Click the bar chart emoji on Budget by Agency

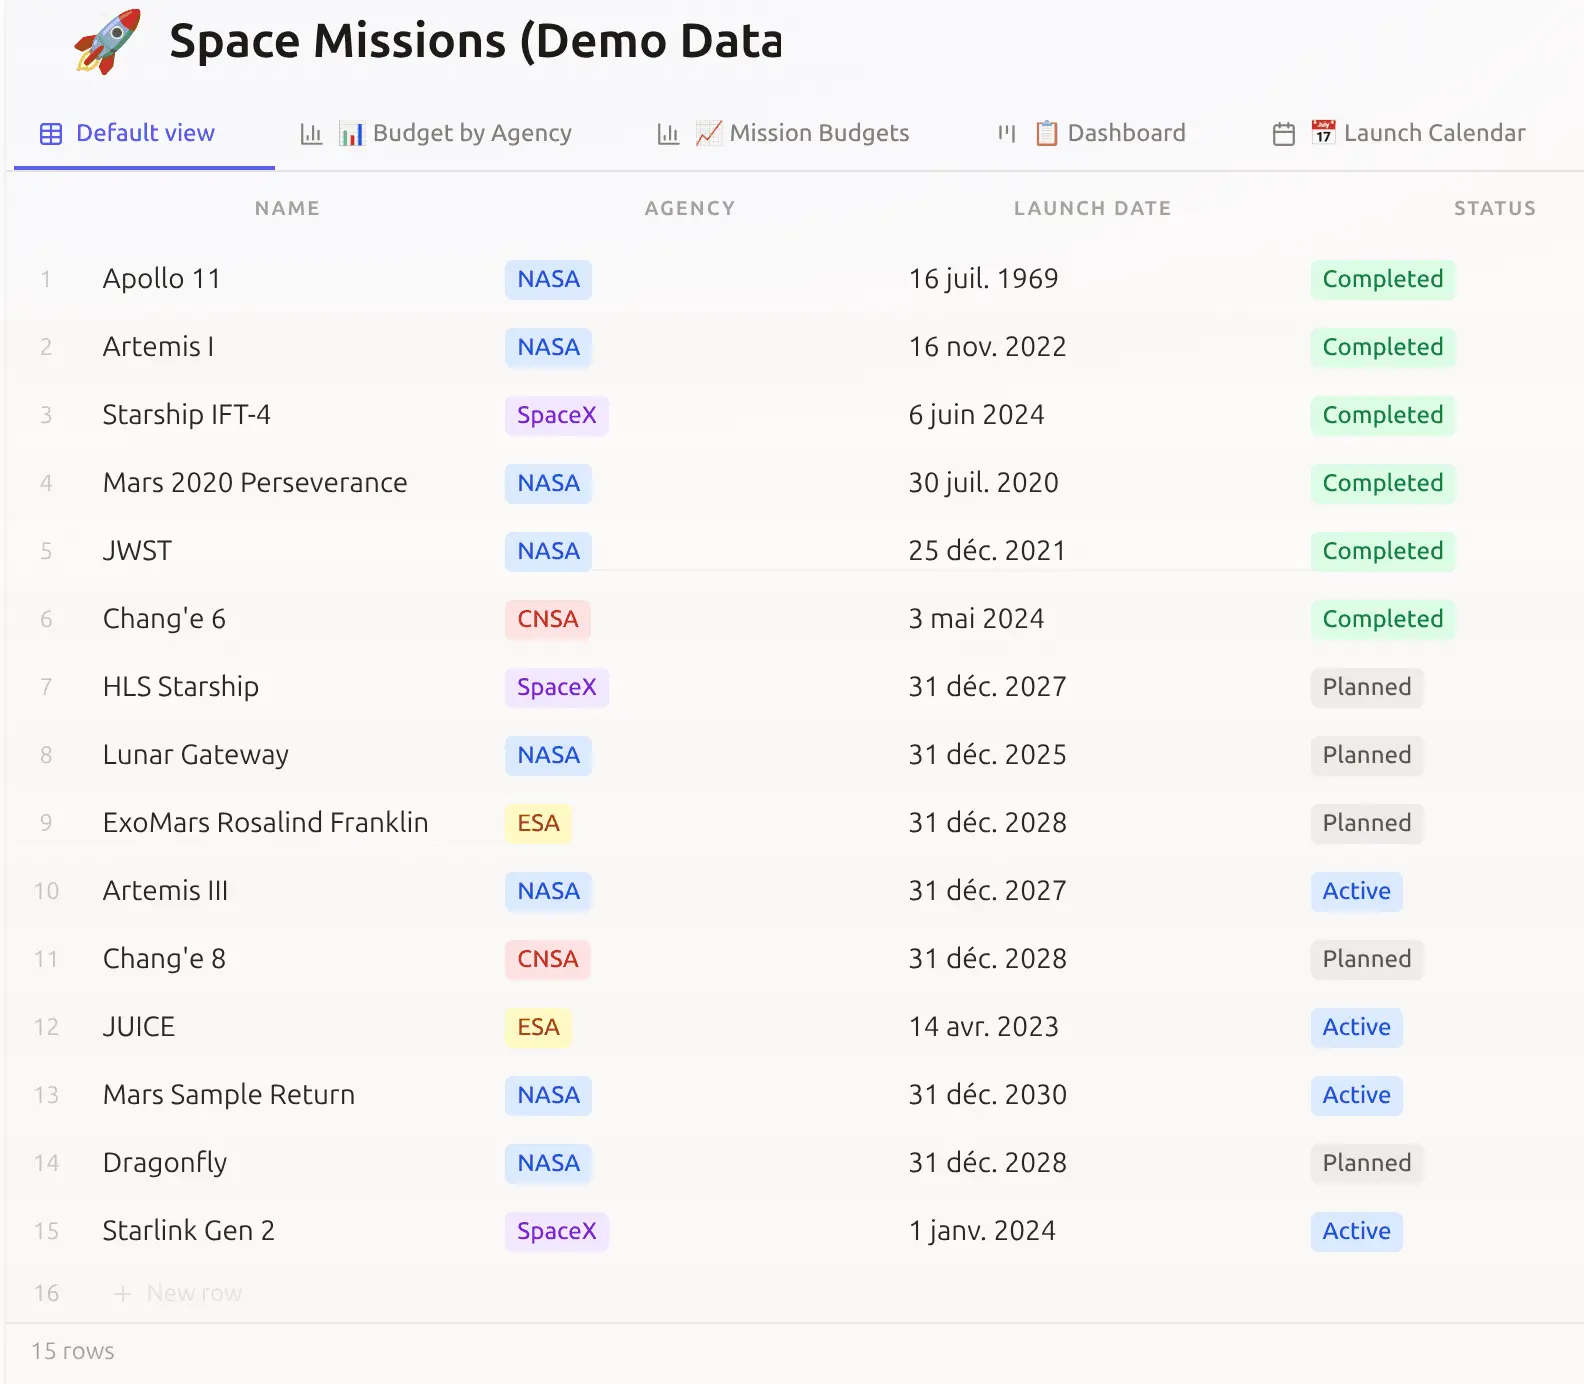coord(351,134)
